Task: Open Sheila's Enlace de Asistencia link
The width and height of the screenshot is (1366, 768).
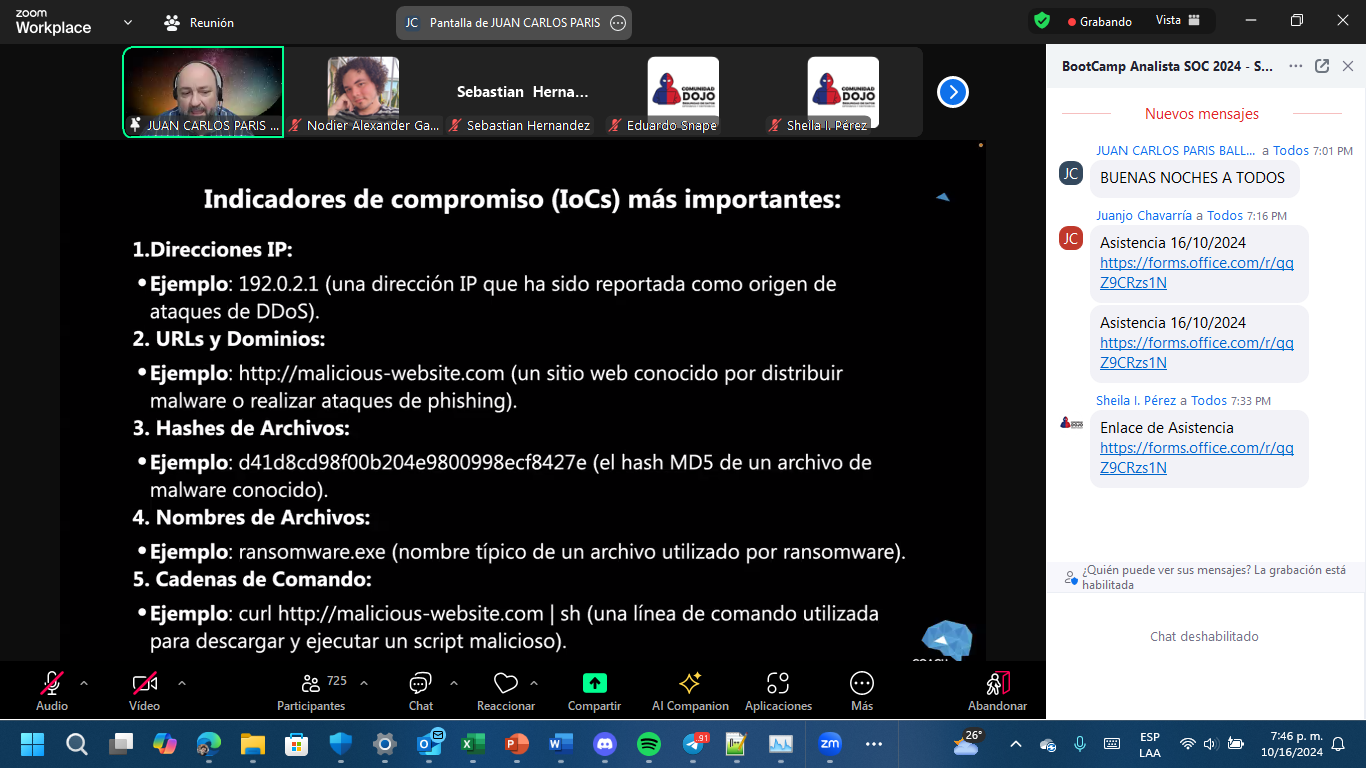Action: (x=1197, y=457)
